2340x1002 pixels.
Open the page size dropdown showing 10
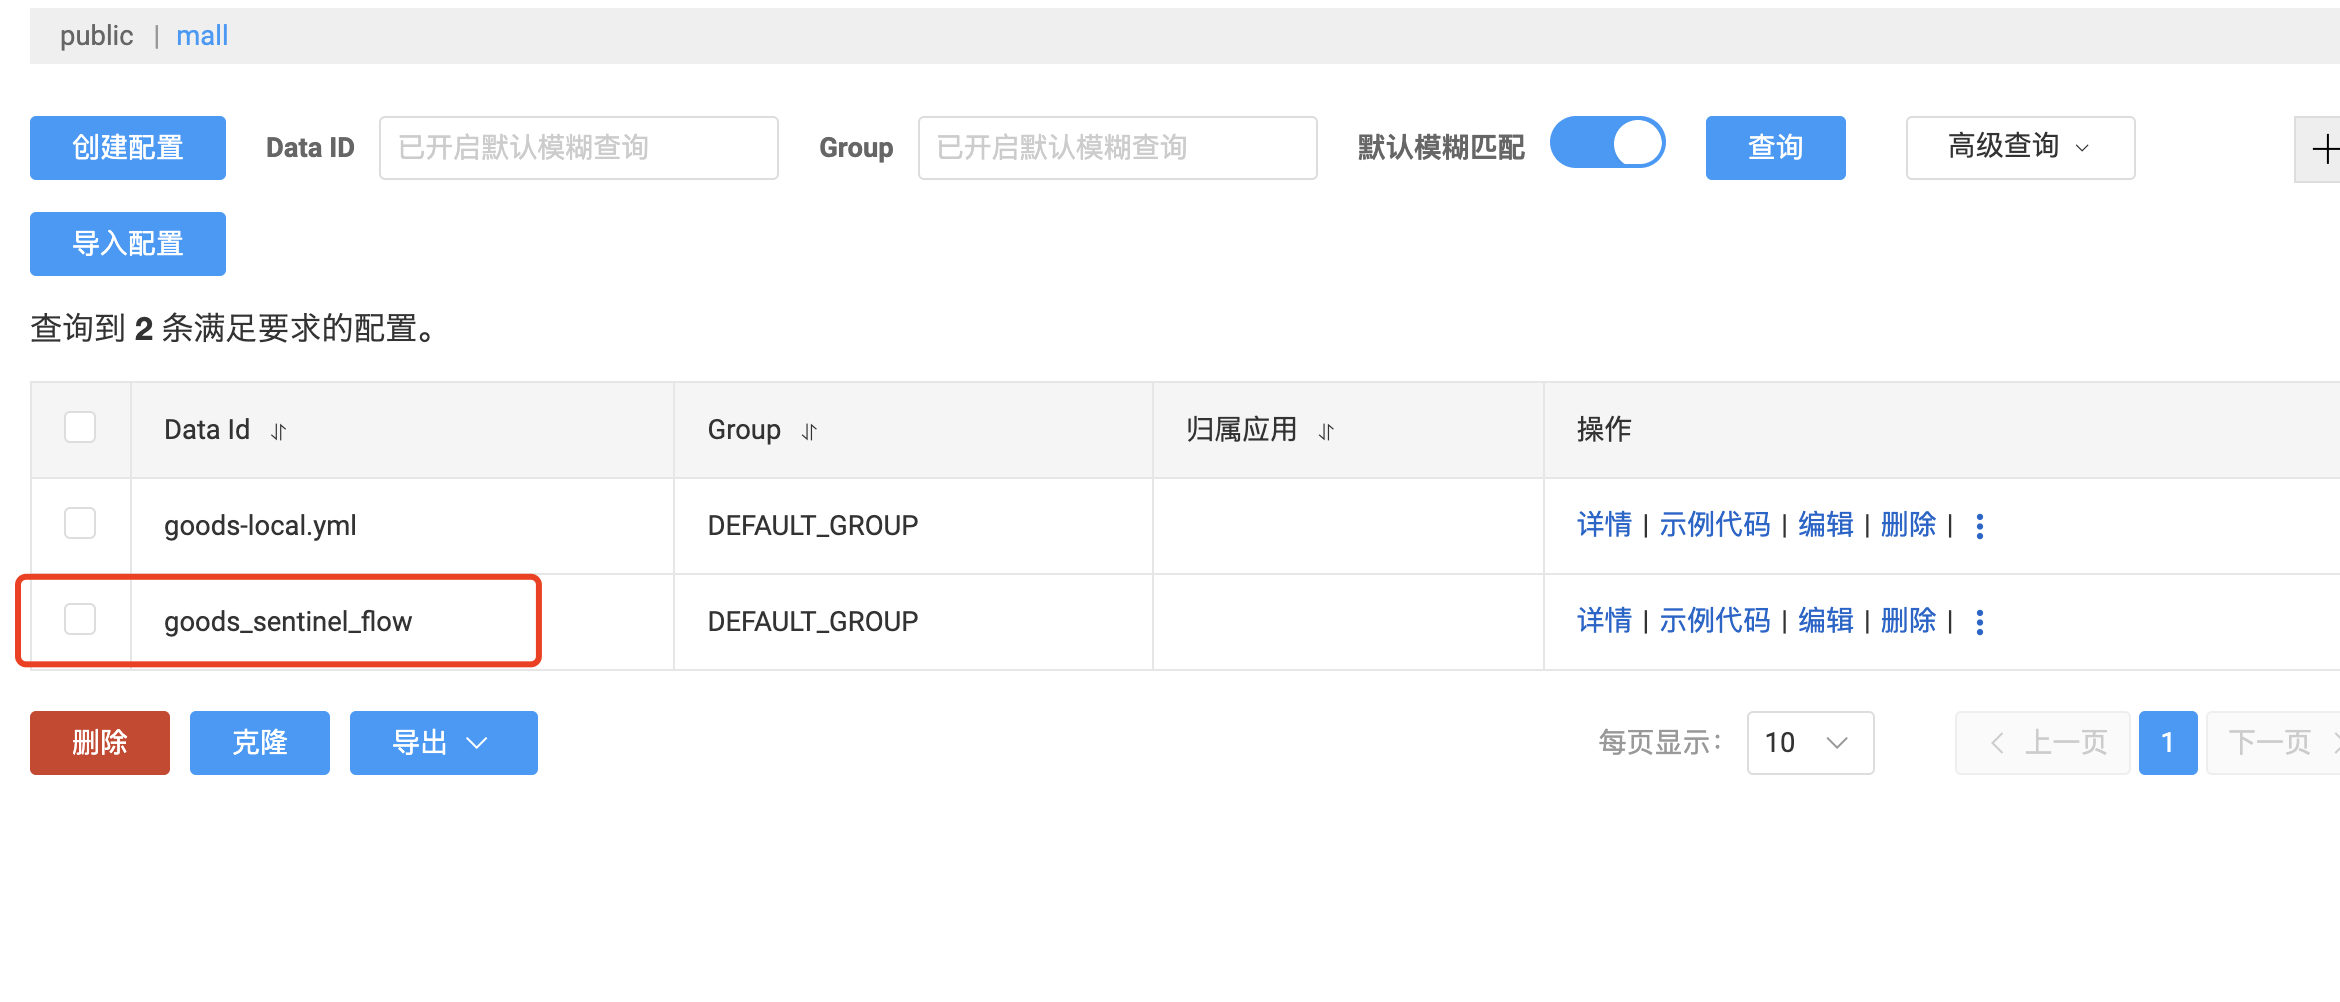pos(1810,743)
